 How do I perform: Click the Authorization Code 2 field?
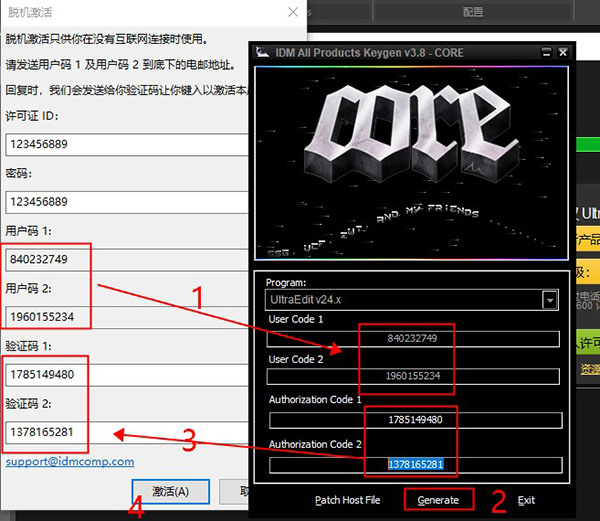point(414,465)
